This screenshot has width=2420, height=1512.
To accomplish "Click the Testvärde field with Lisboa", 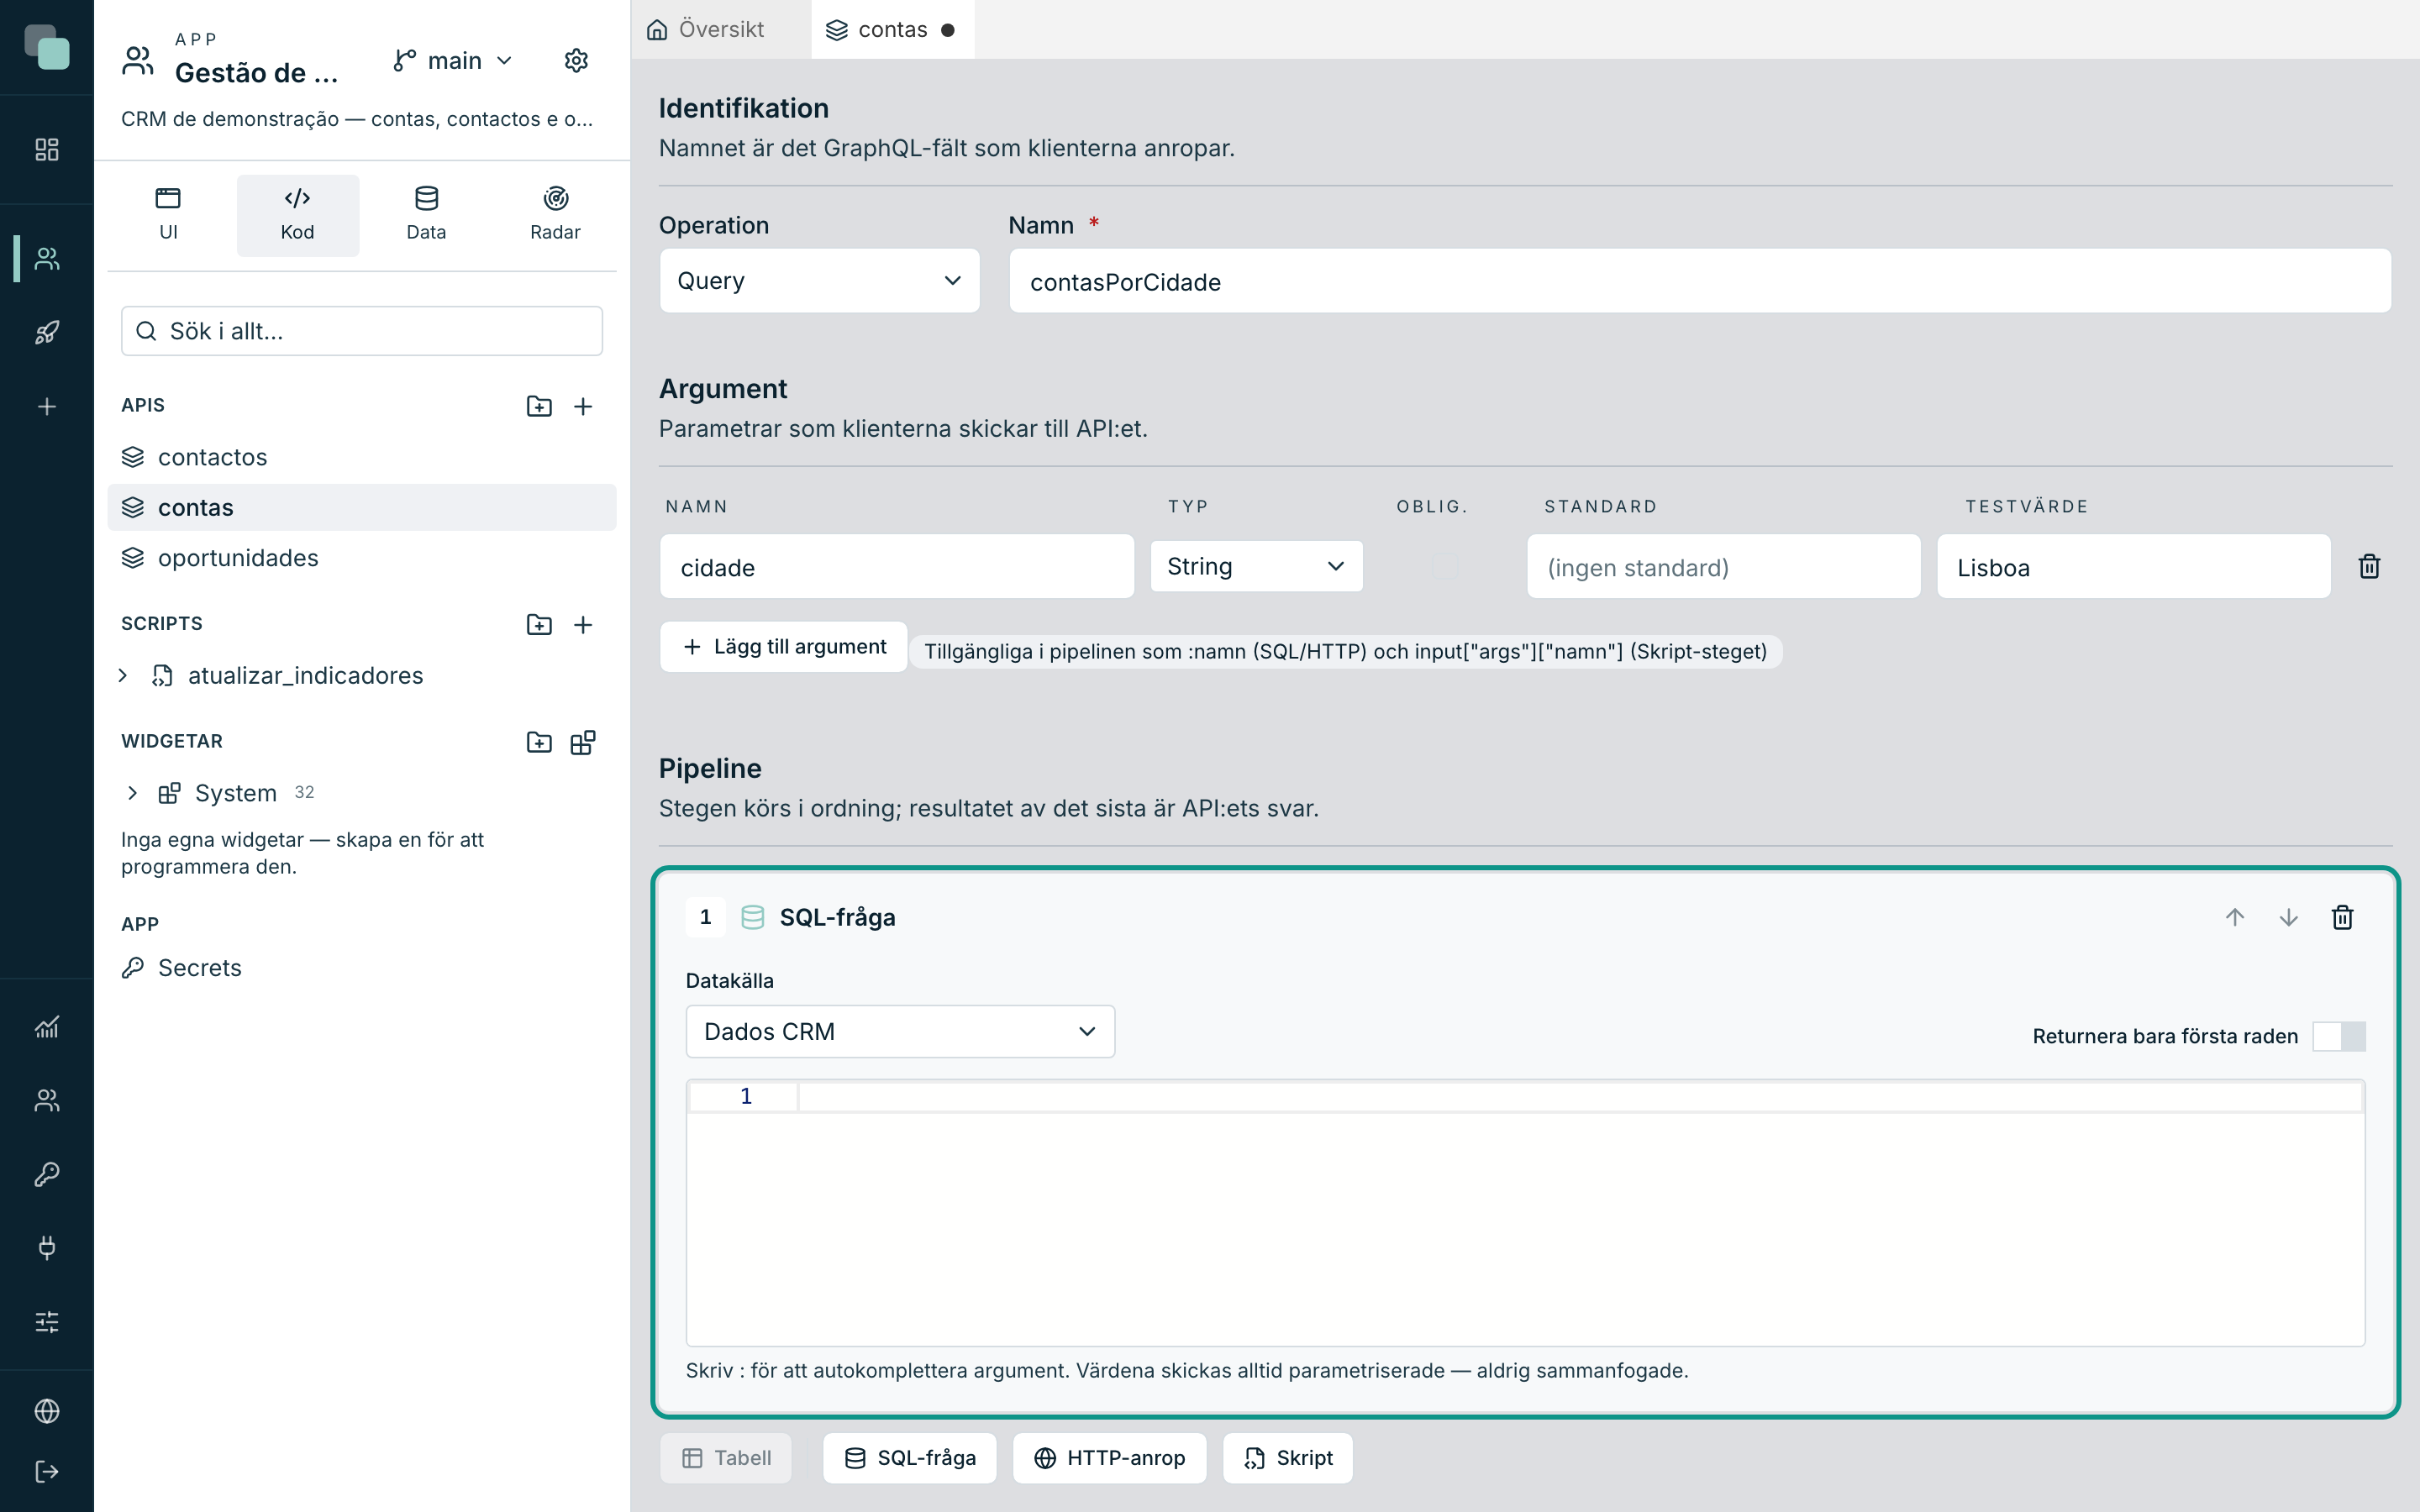I will click(2133, 567).
